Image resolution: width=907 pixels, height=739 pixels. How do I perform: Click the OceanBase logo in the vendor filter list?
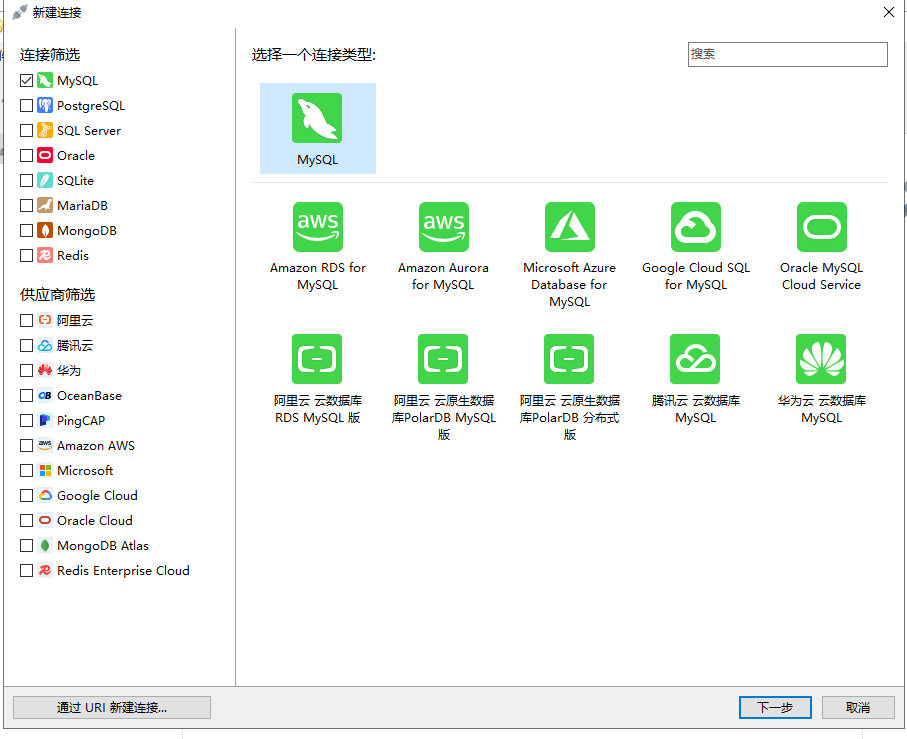coord(45,396)
